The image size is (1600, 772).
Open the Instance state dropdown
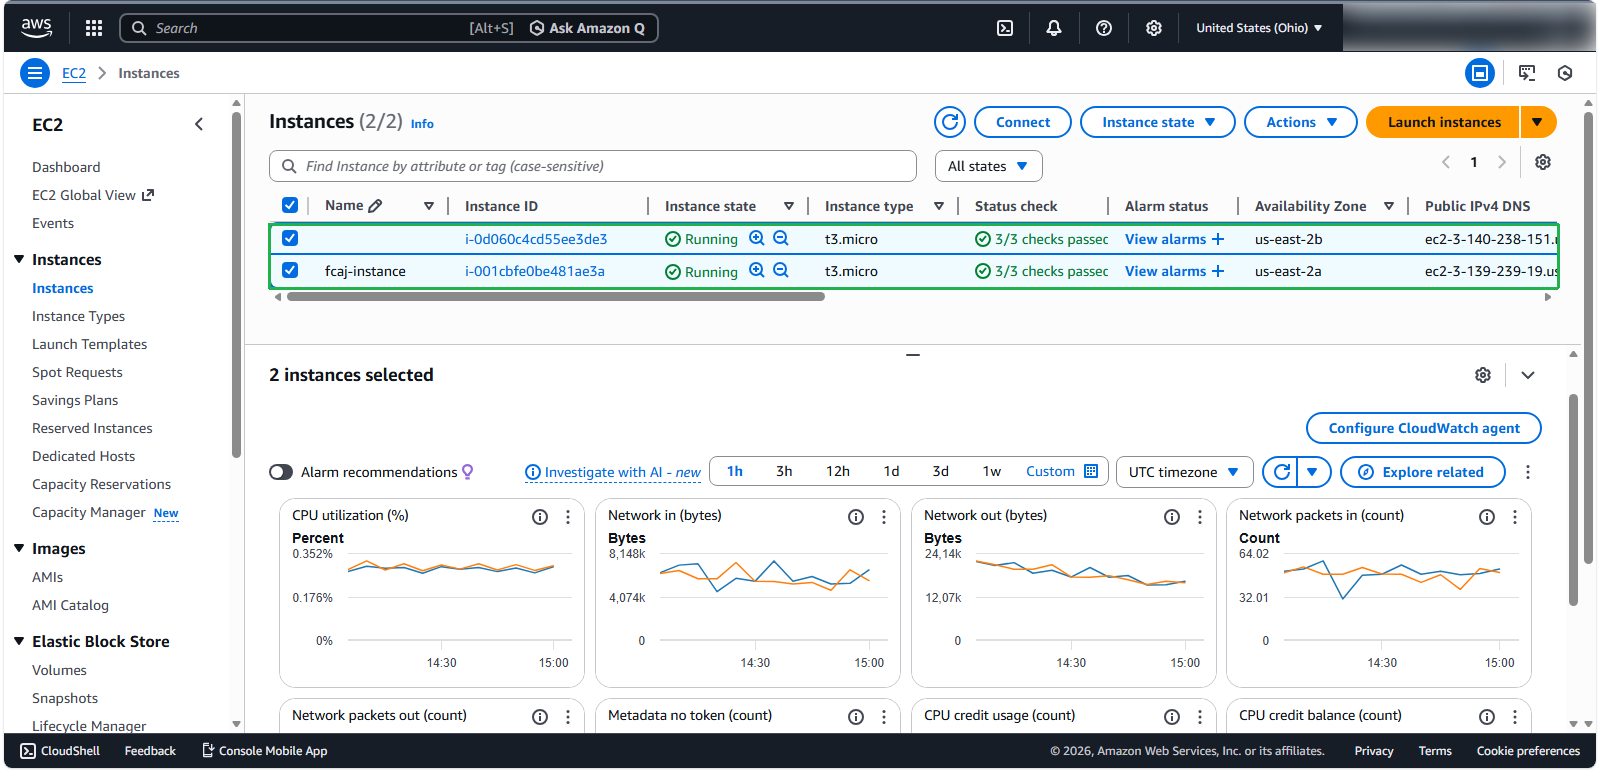[x=1158, y=122]
